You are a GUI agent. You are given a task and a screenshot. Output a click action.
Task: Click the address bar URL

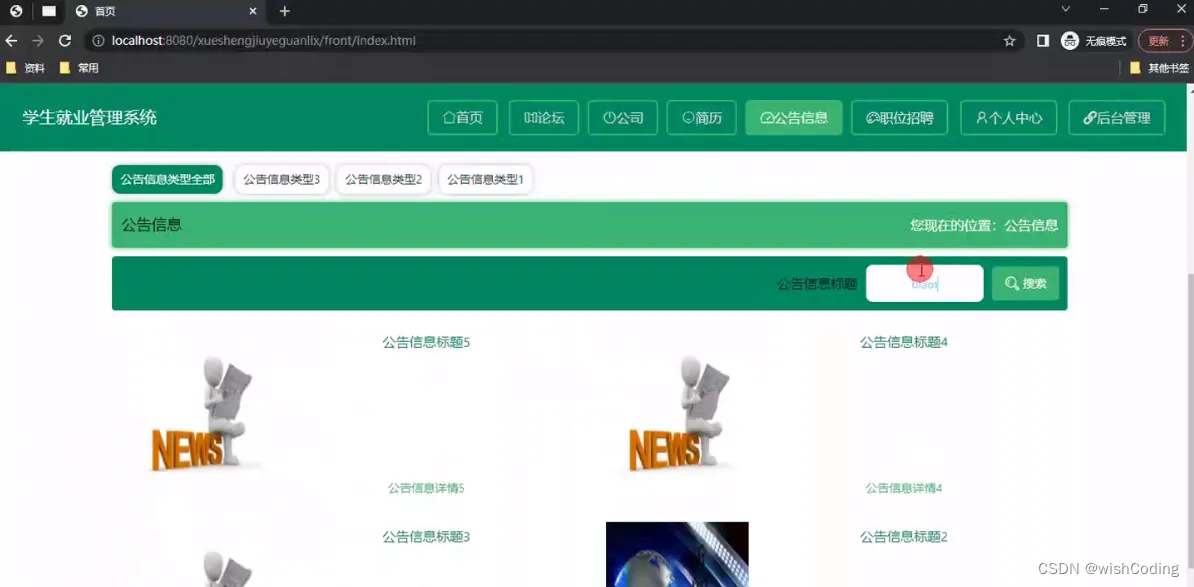coord(263,41)
